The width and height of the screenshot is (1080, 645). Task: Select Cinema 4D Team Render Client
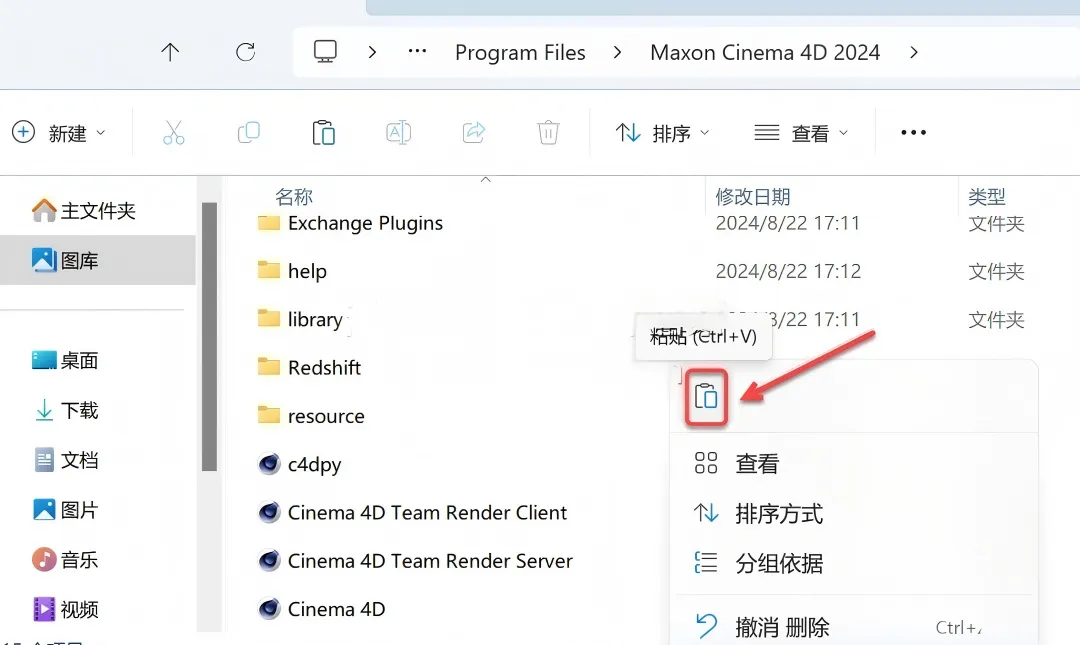click(x=427, y=513)
